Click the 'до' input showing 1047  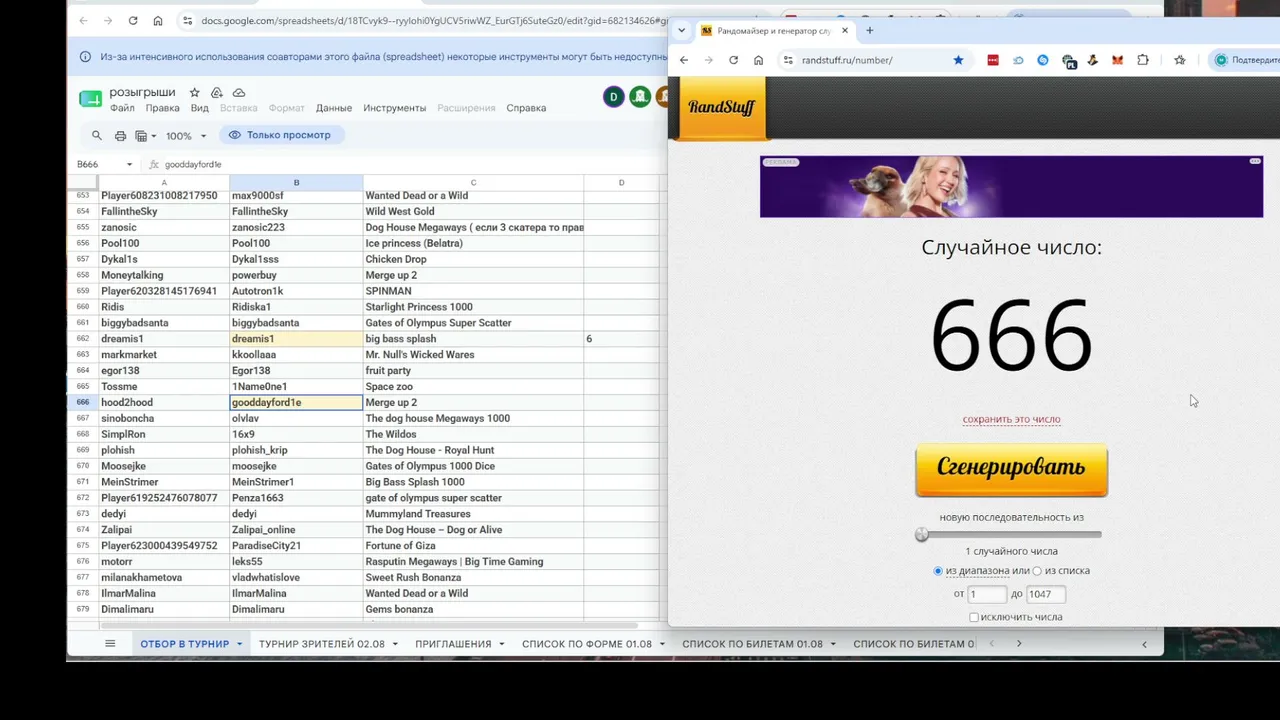point(1045,594)
